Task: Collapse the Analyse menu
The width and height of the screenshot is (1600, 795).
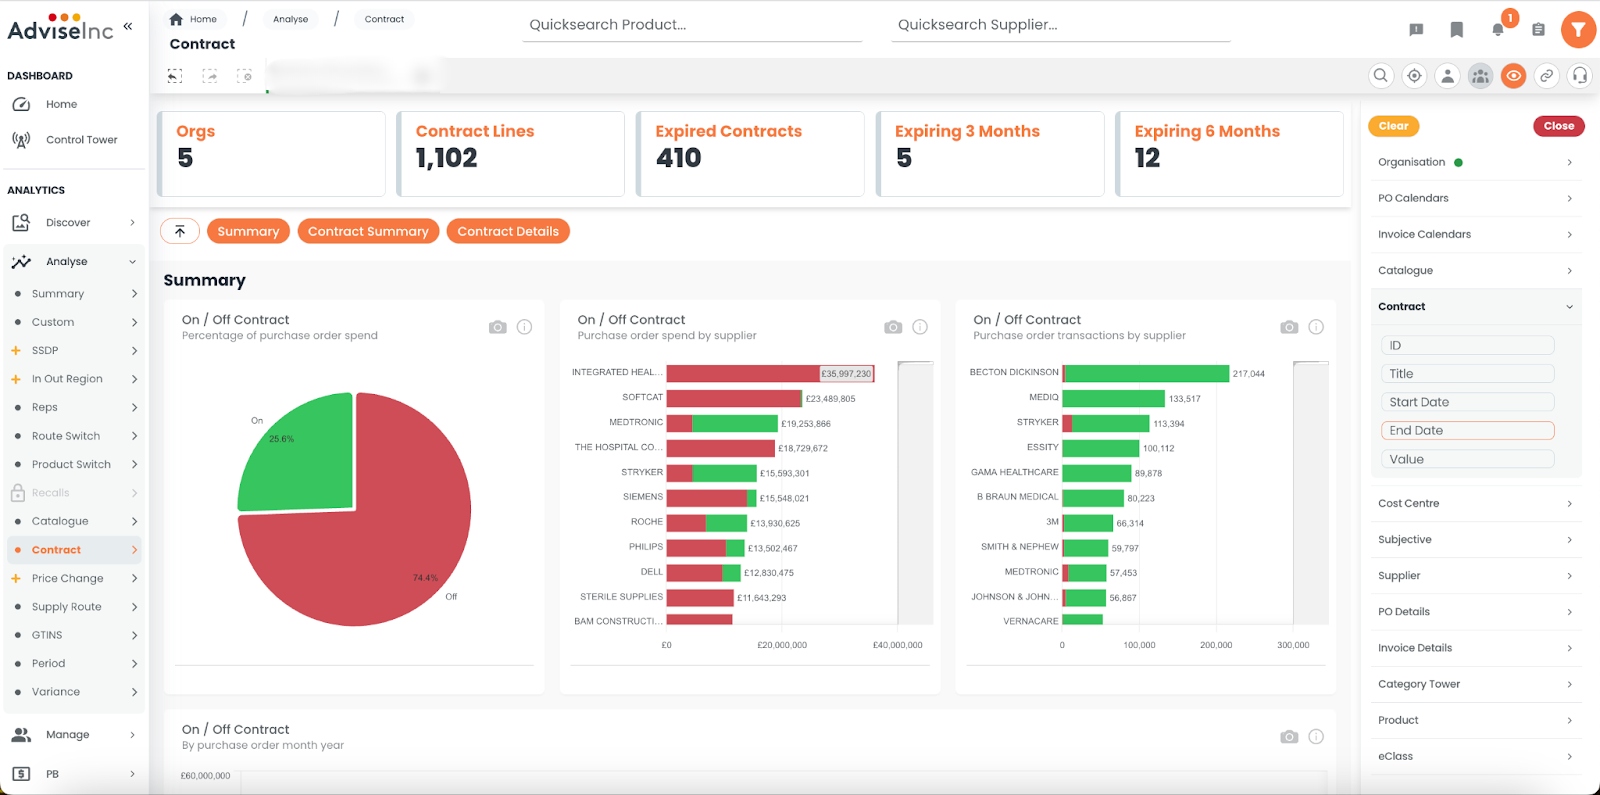Action: click(74, 262)
